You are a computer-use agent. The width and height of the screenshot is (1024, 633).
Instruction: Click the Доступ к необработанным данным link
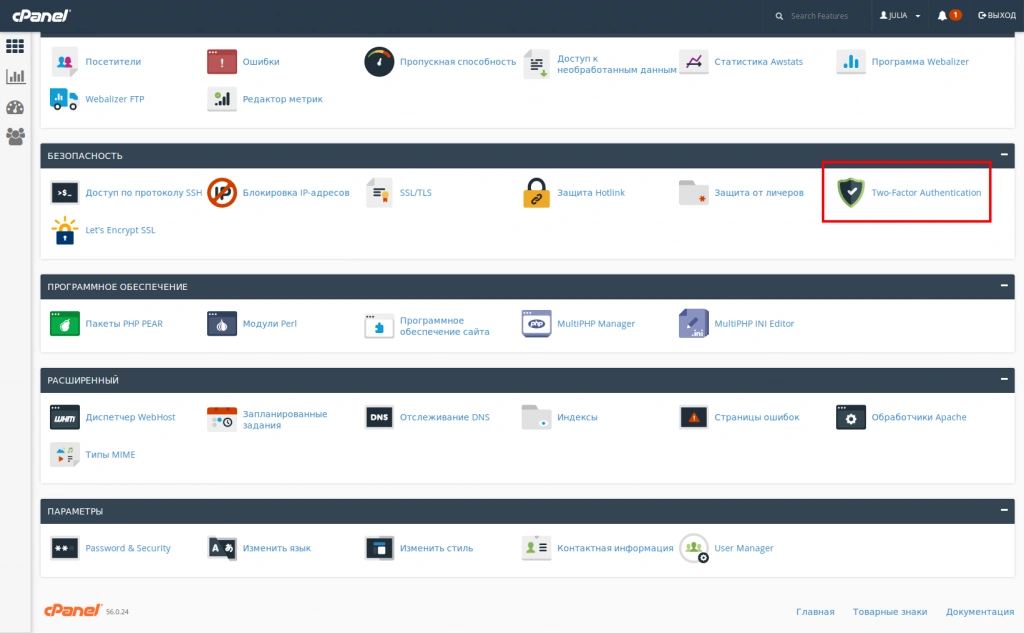point(616,64)
